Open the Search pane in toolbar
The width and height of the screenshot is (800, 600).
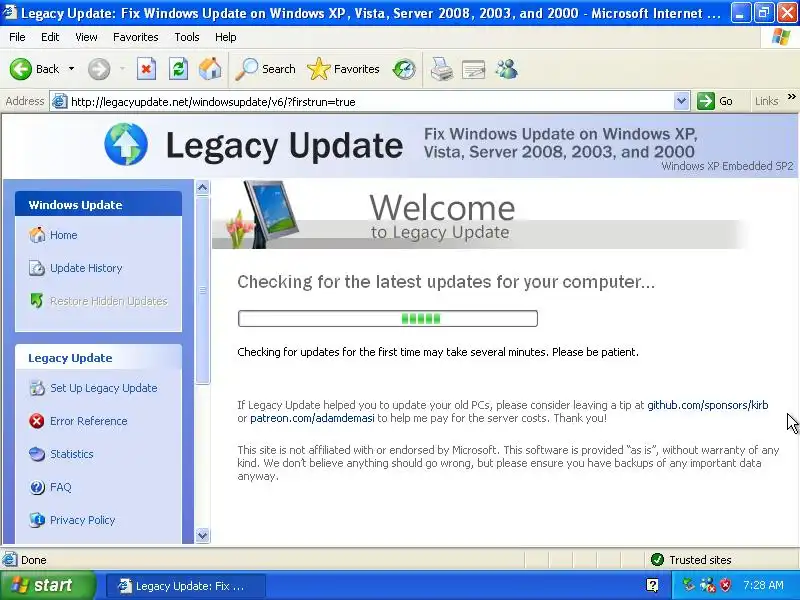(265, 69)
